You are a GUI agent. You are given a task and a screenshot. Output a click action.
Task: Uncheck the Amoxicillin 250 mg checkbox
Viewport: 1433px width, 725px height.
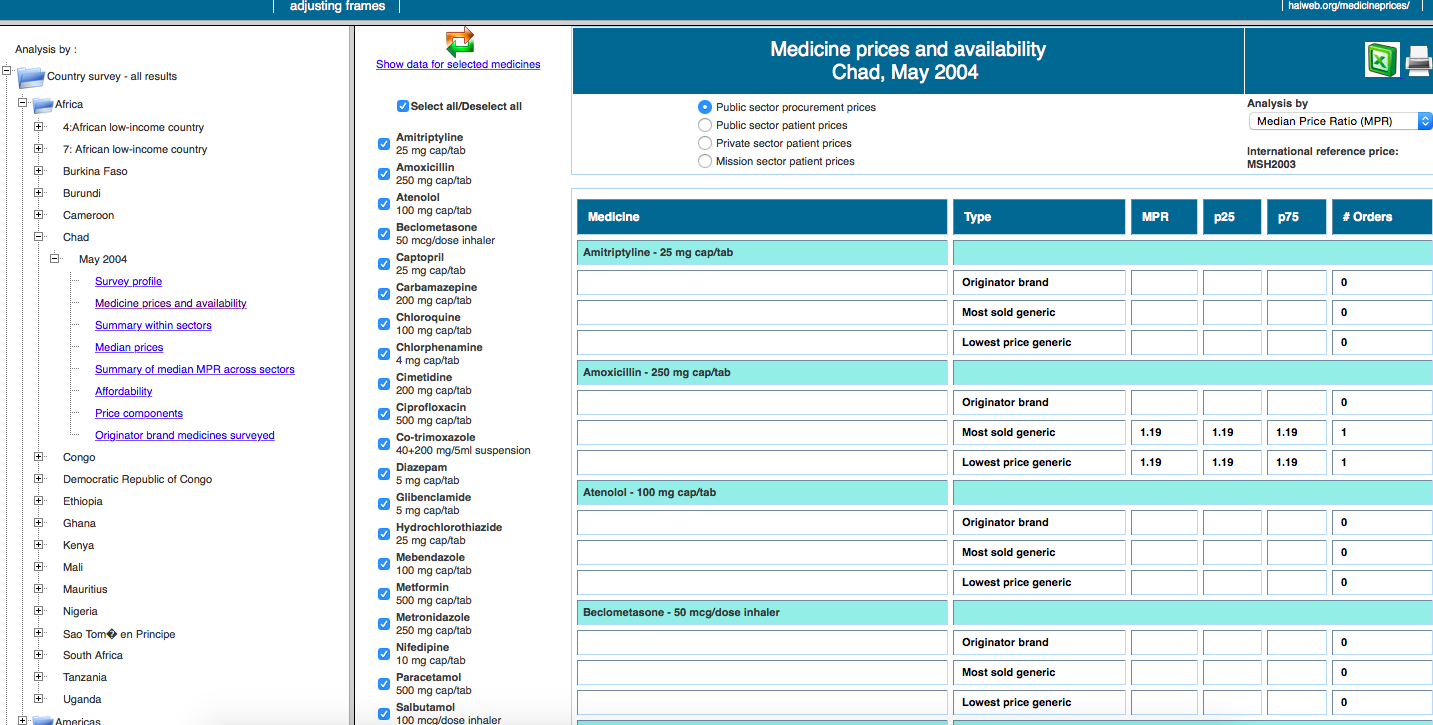pos(384,174)
